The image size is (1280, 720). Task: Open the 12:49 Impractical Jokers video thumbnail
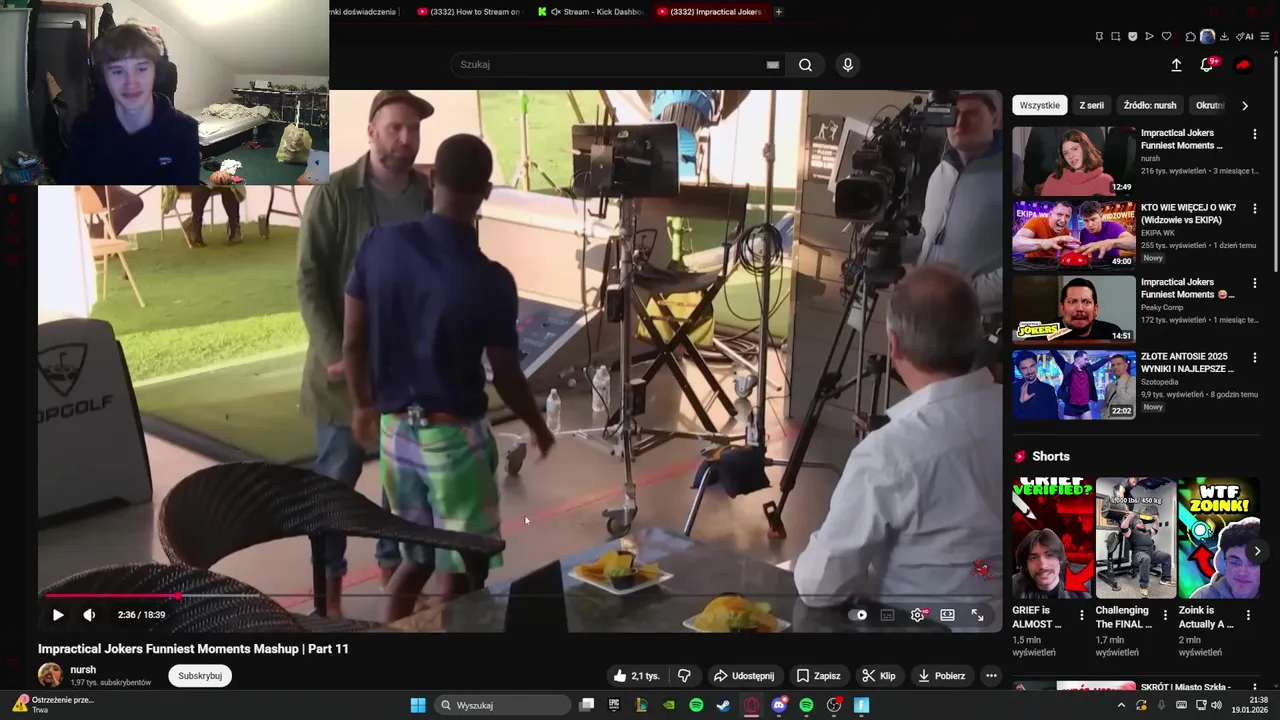point(1074,161)
